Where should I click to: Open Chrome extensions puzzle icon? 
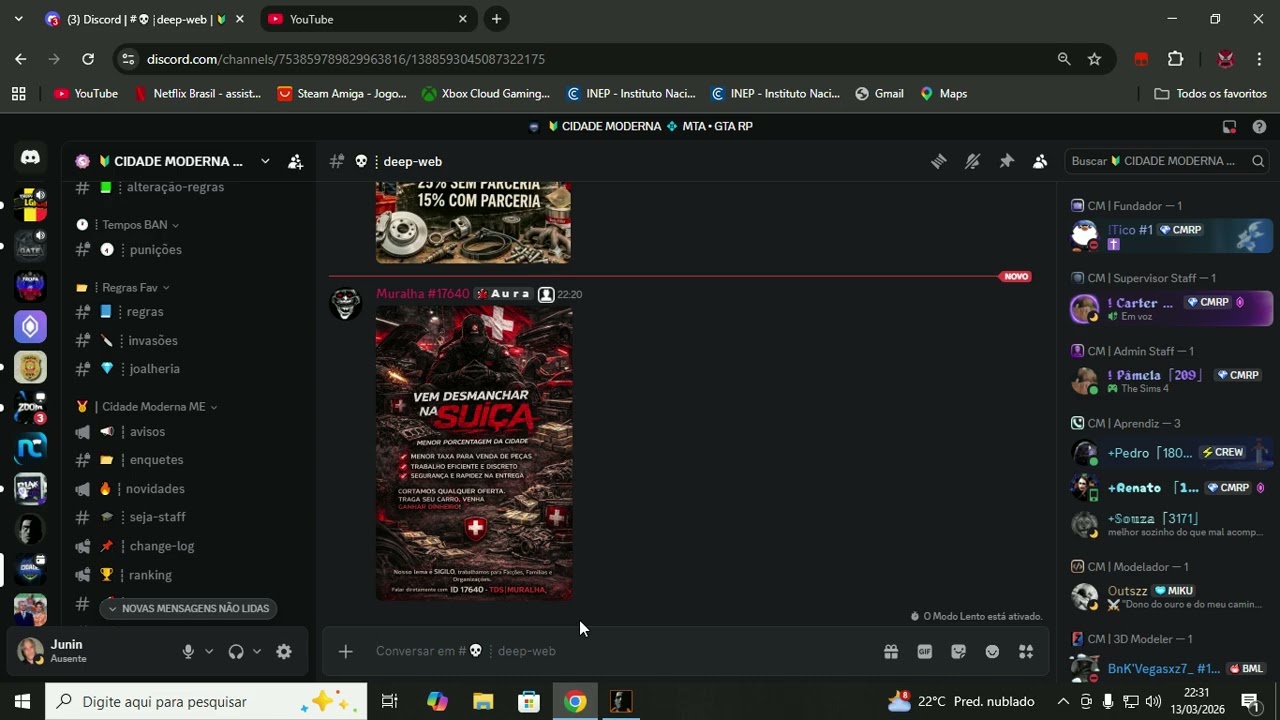pos(1176,59)
